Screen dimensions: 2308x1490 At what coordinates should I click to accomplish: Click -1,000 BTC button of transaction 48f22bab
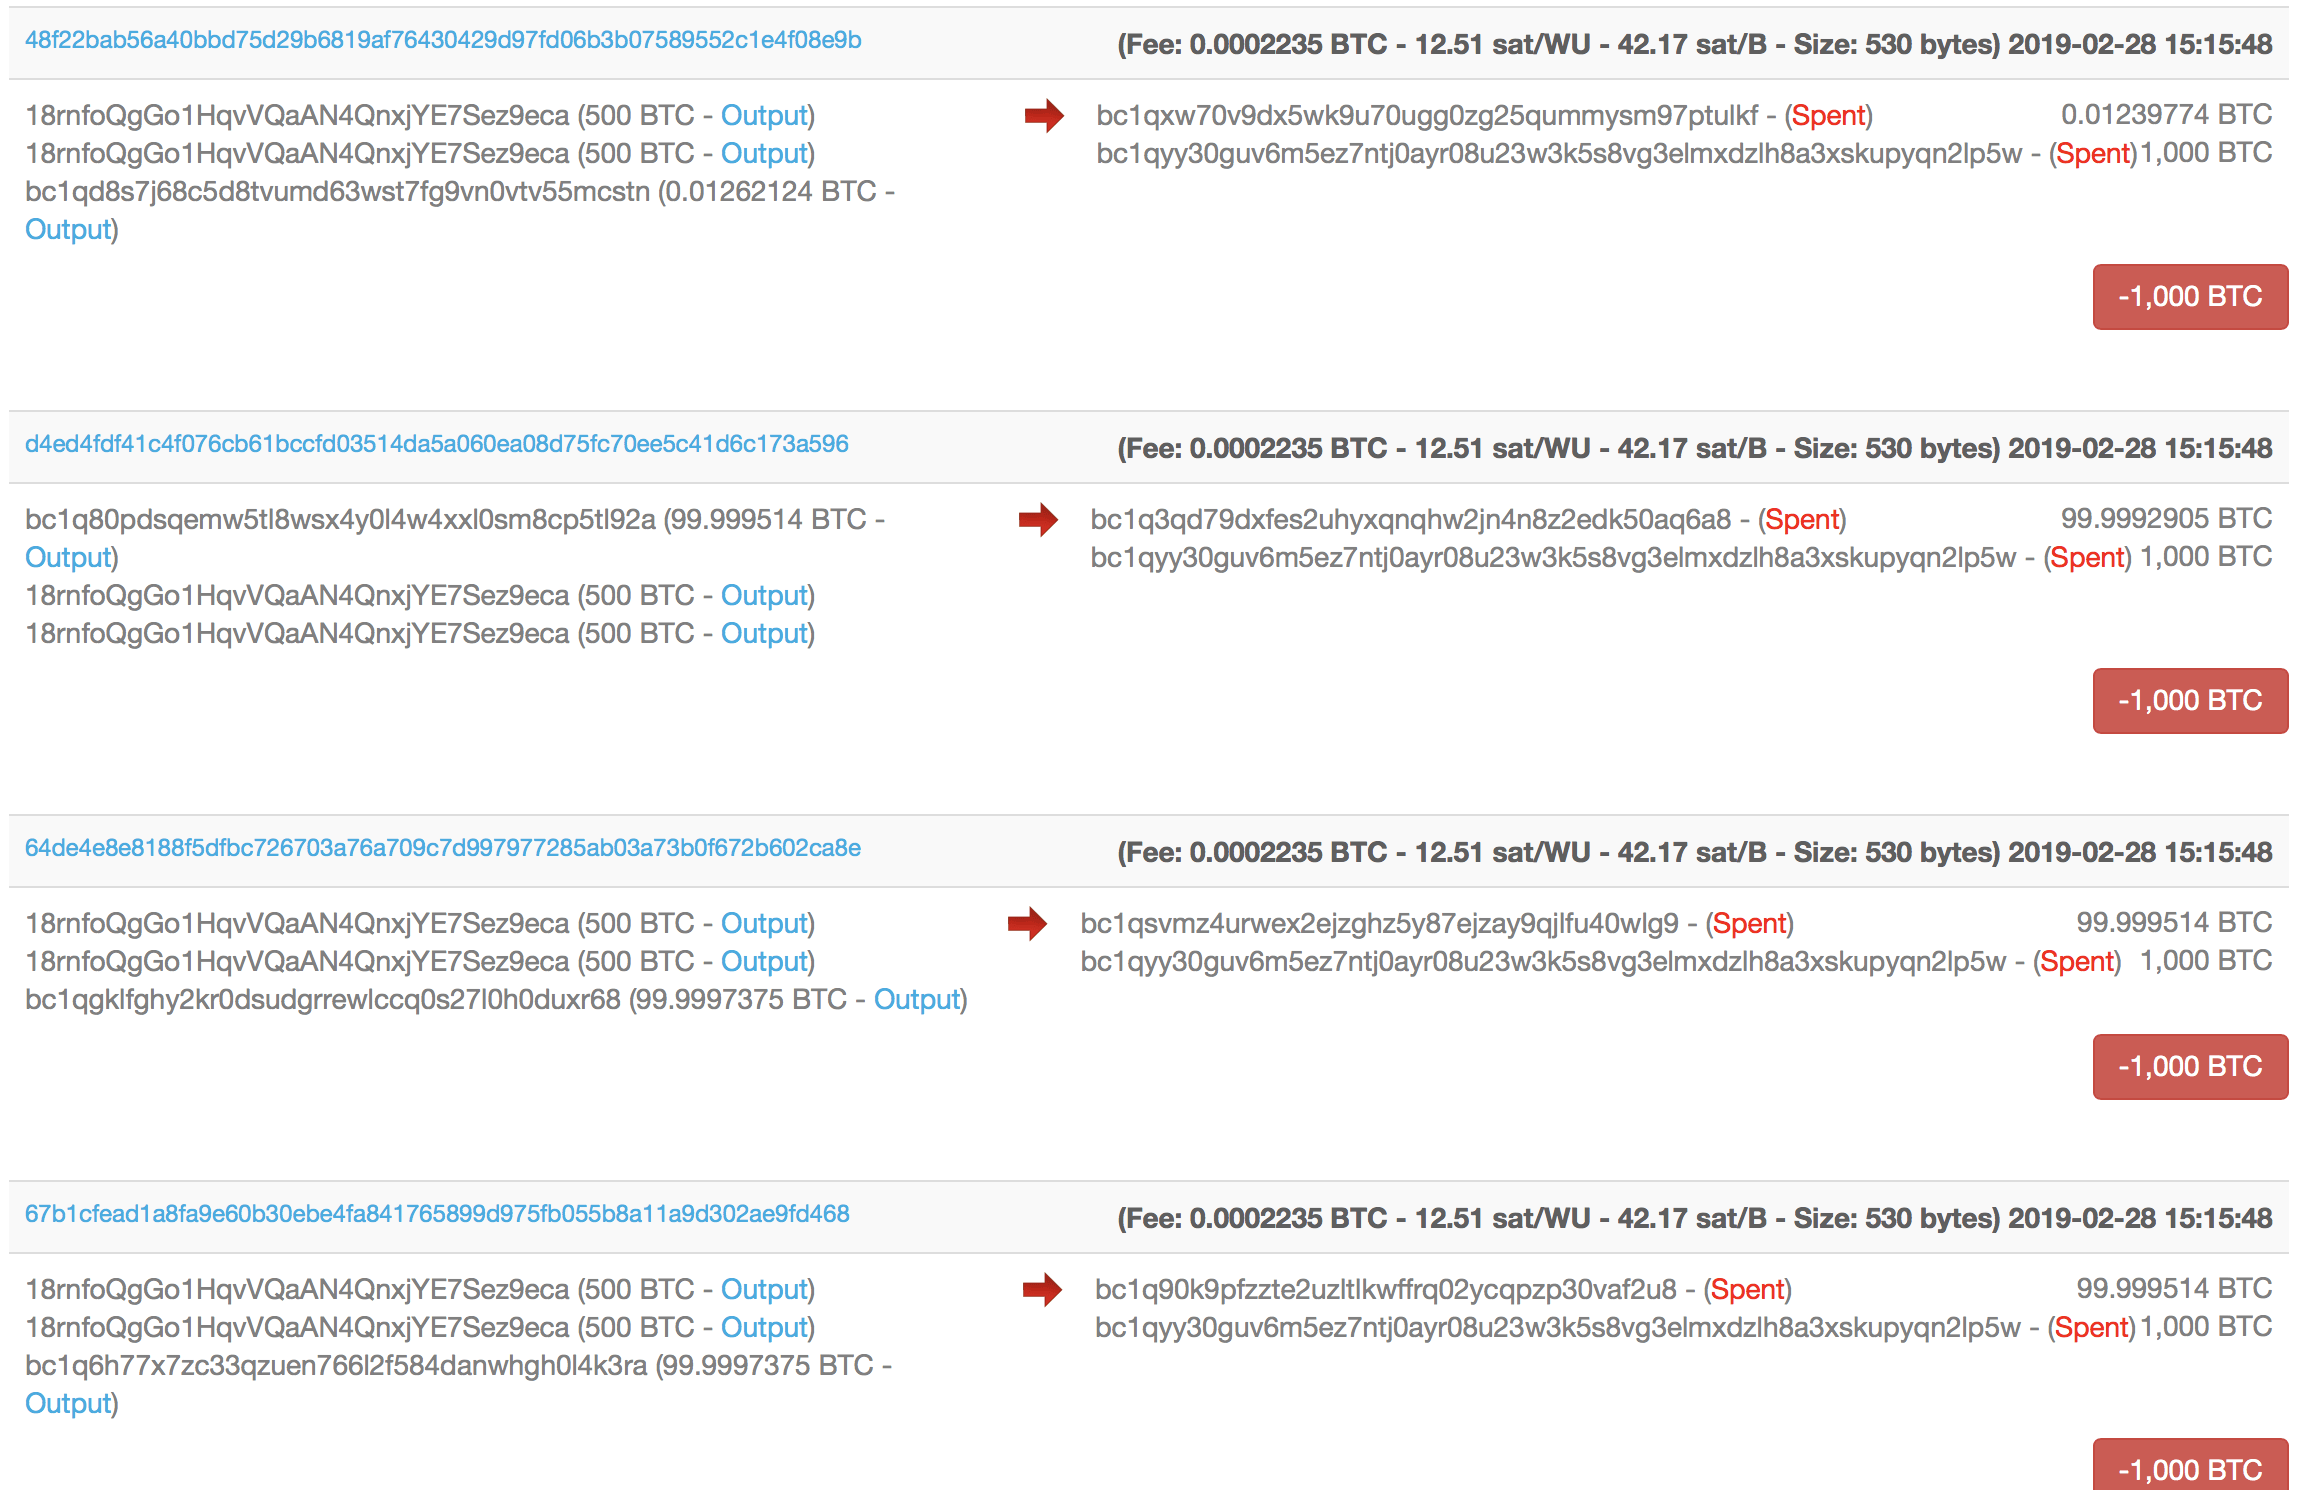2190,297
